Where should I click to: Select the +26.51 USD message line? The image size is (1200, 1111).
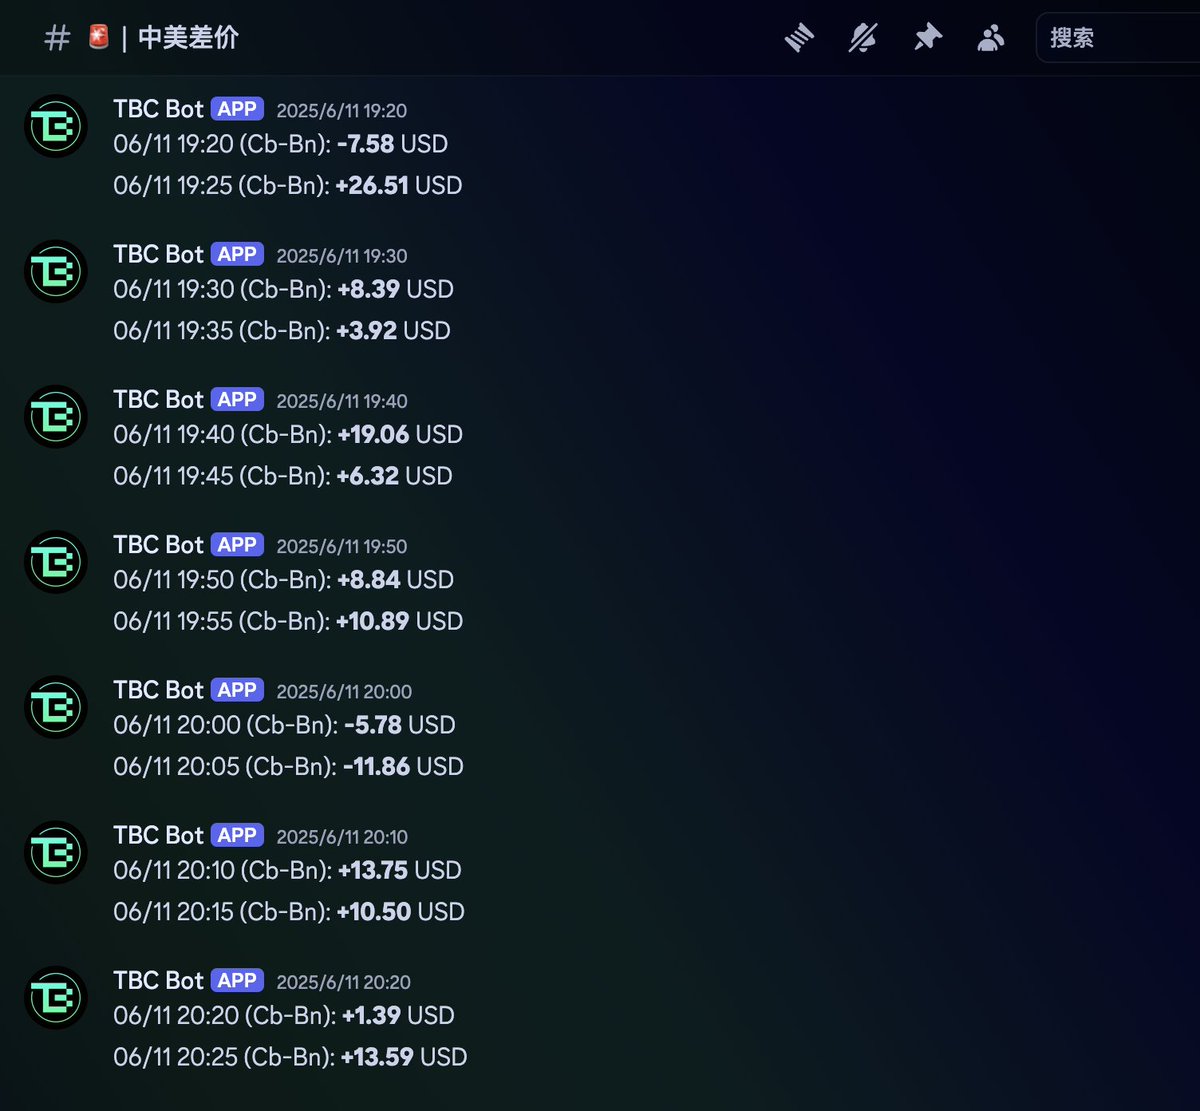click(x=288, y=185)
